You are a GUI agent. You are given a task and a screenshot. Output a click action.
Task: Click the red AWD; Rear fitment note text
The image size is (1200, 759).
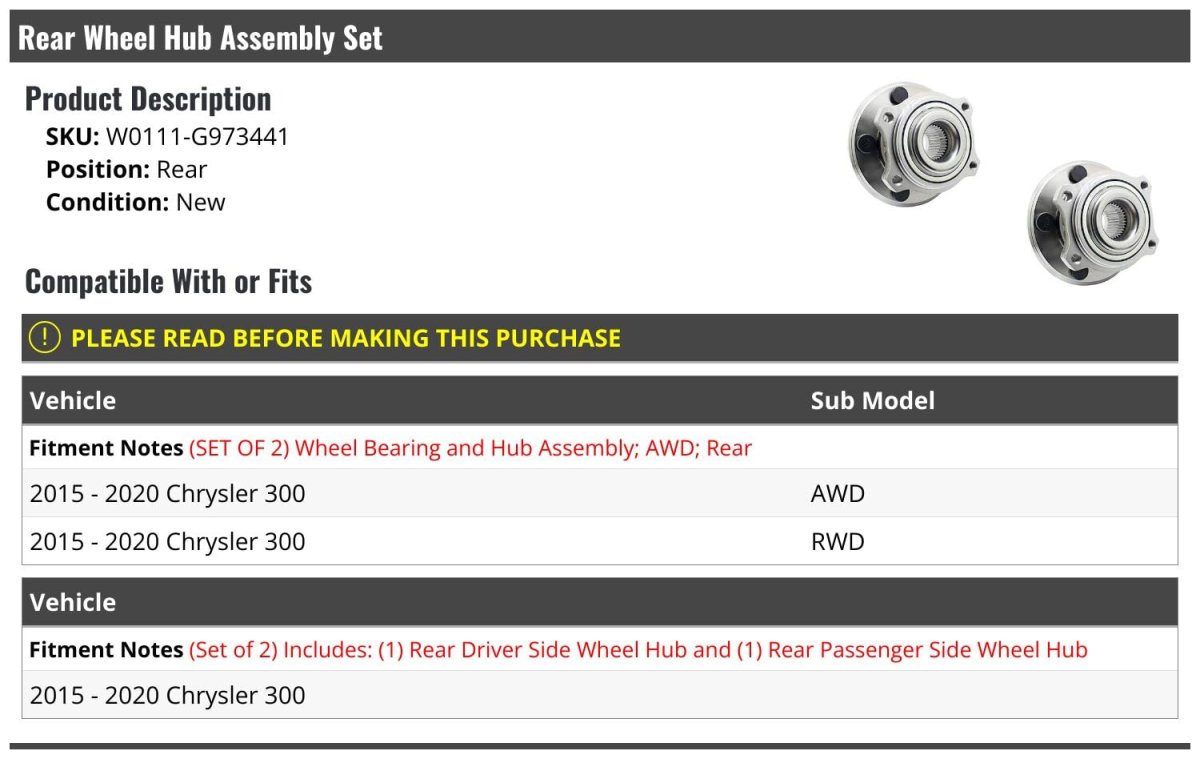(x=470, y=448)
